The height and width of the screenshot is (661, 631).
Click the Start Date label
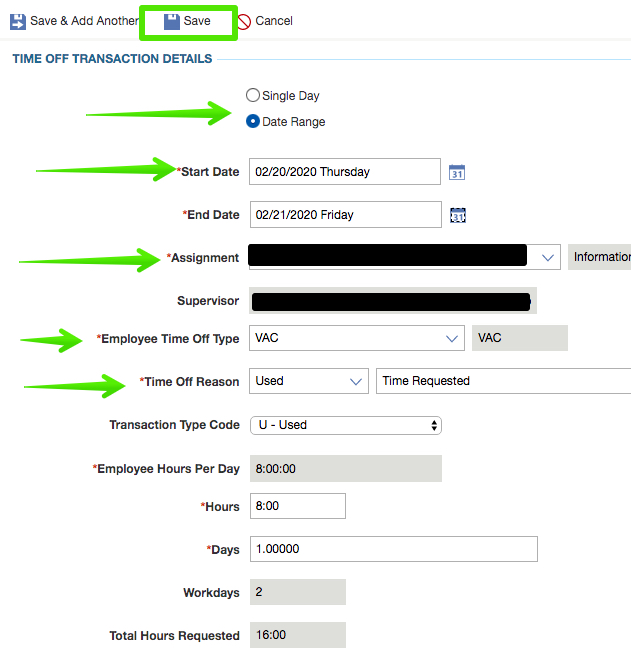pyautogui.click(x=208, y=172)
